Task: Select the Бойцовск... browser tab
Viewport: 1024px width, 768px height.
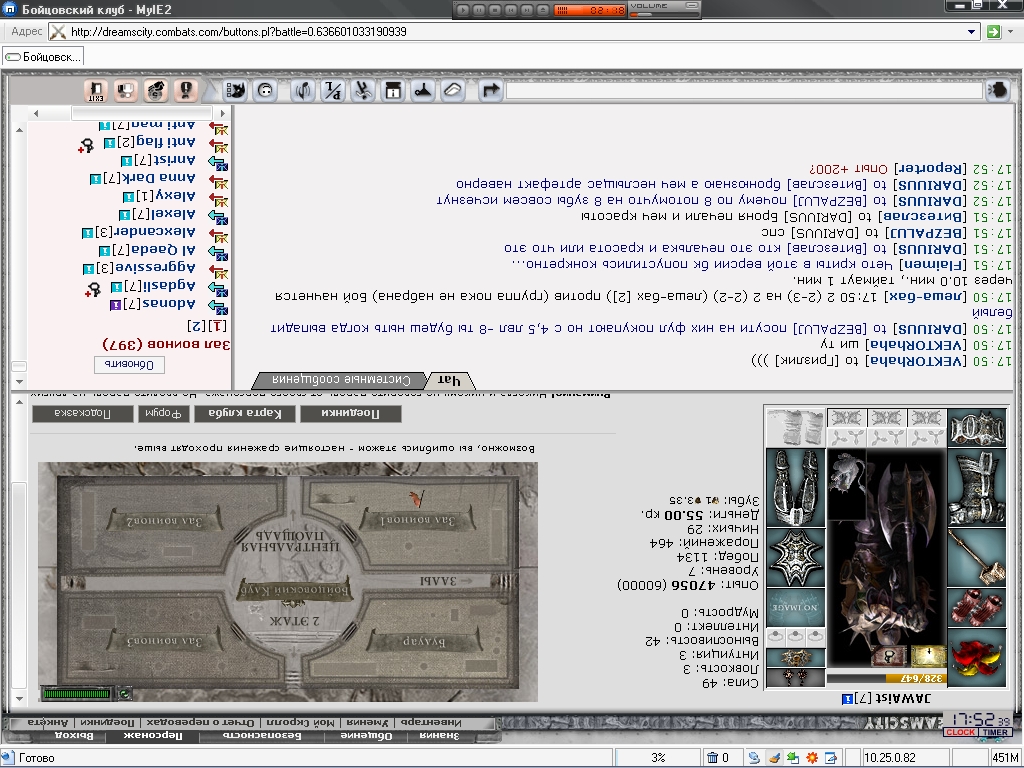Action: [x=43, y=57]
